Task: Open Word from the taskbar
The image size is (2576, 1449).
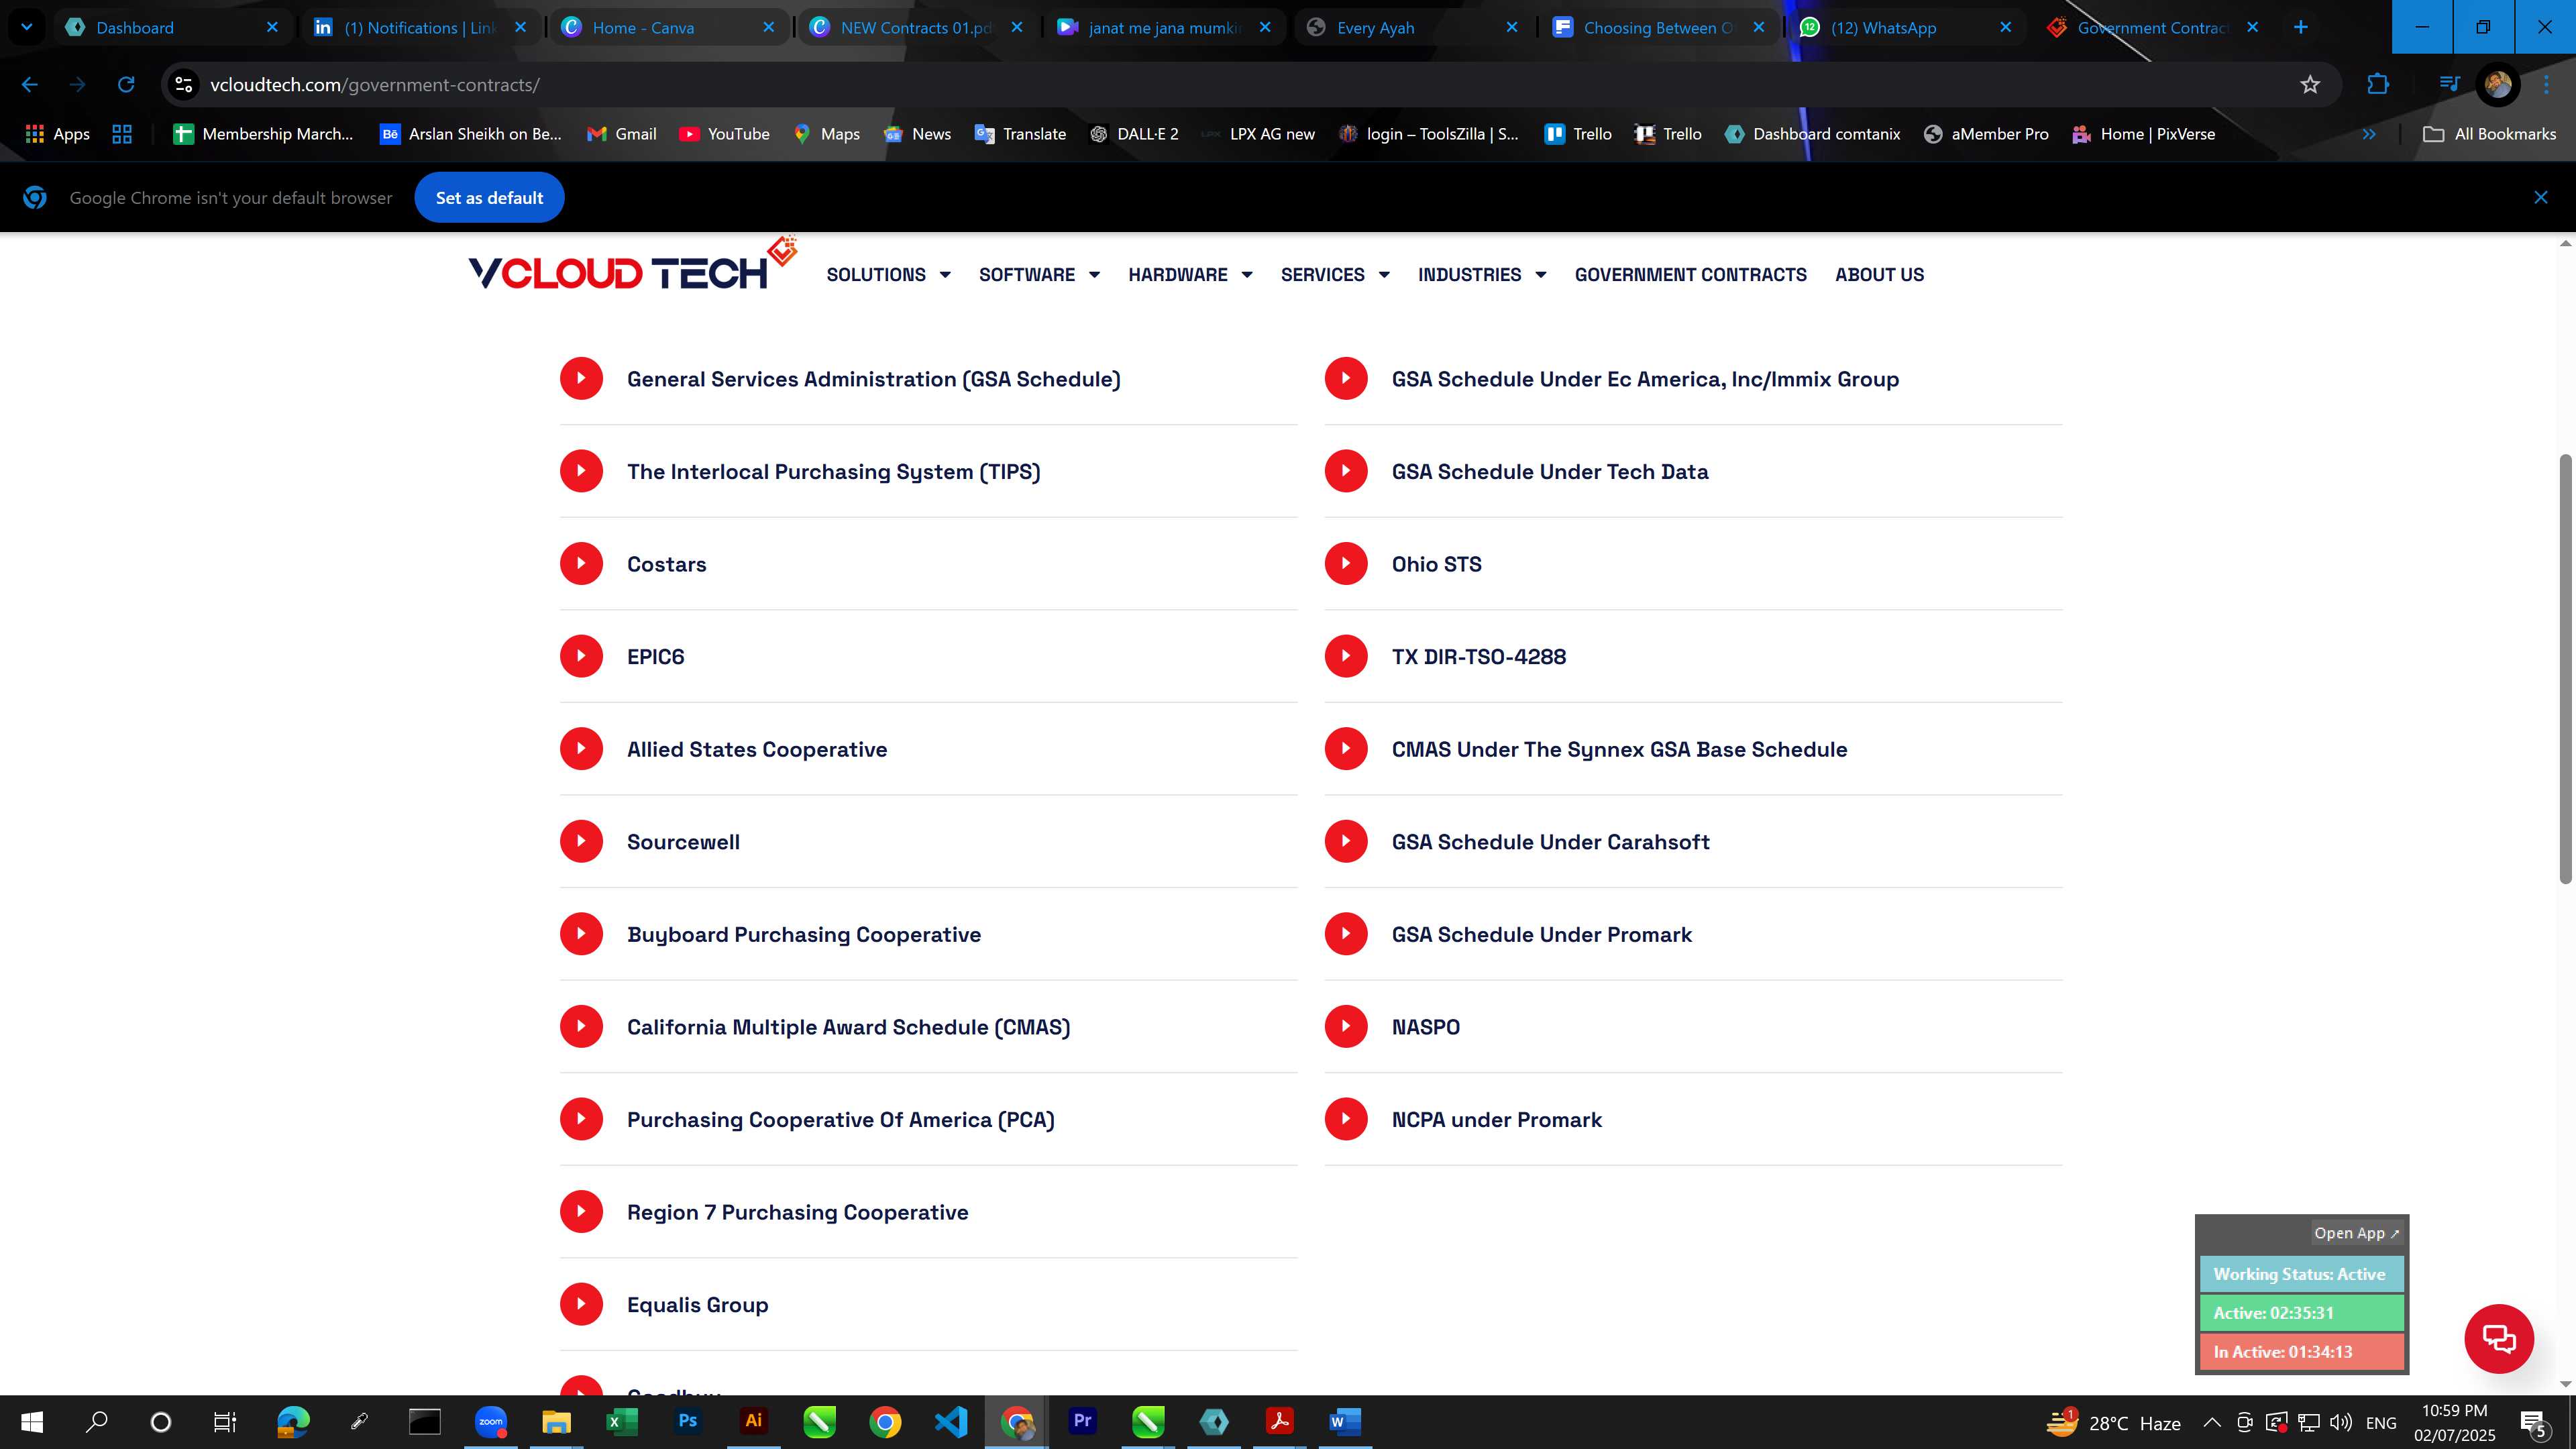Action: pyautogui.click(x=1345, y=1422)
